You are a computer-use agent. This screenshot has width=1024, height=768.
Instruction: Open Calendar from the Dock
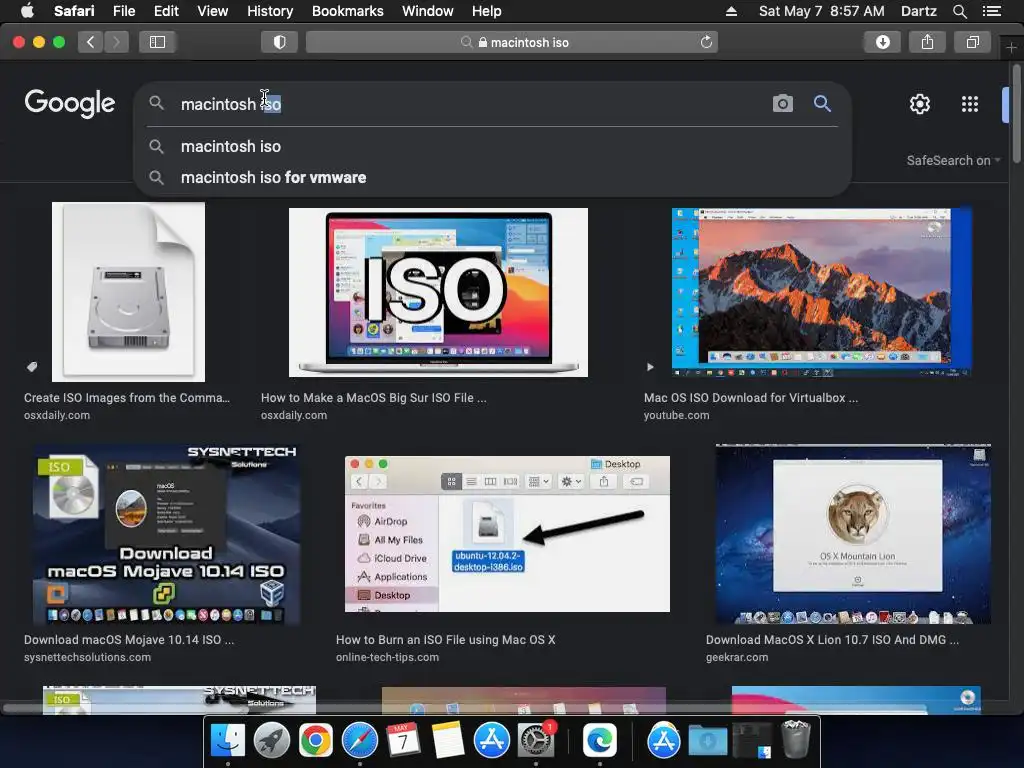[x=404, y=741]
